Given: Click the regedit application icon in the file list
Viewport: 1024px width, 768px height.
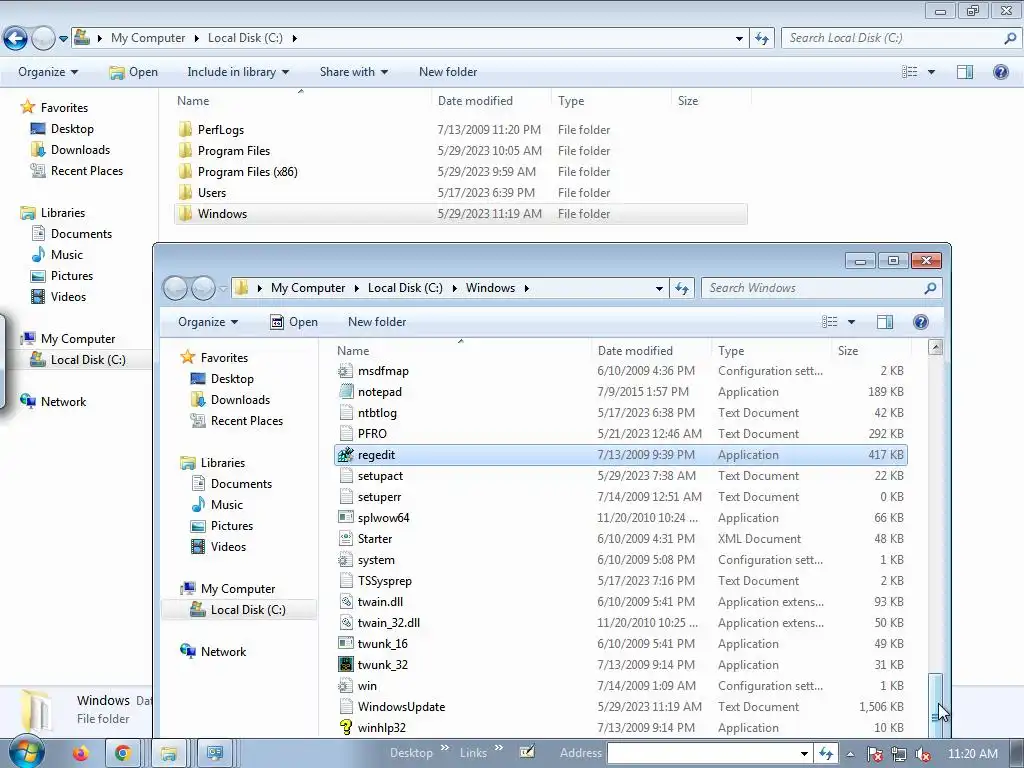Looking at the screenshot, I should 345,455.
